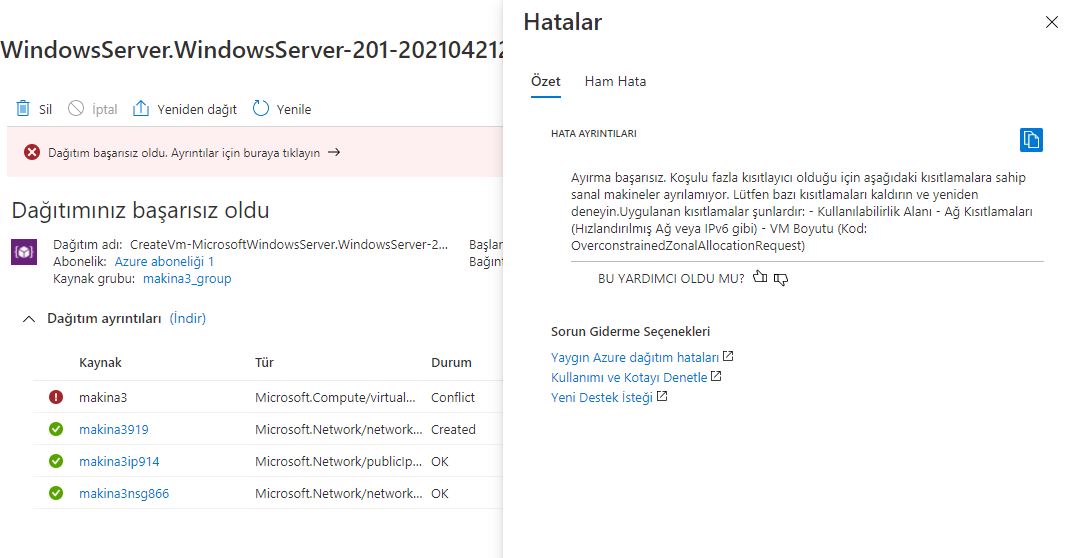Copy error details with the blue copy icon
Viewport: 1088px width, 558px height.
pyautogui.click(x=1031, y=140)
